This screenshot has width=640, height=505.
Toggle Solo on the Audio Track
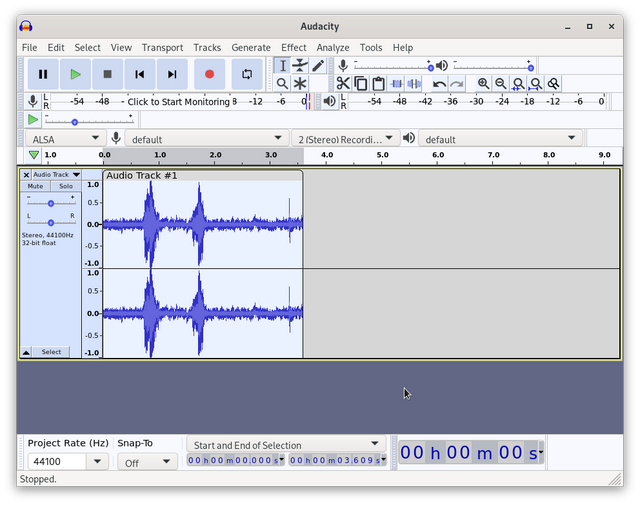(66, 186)
